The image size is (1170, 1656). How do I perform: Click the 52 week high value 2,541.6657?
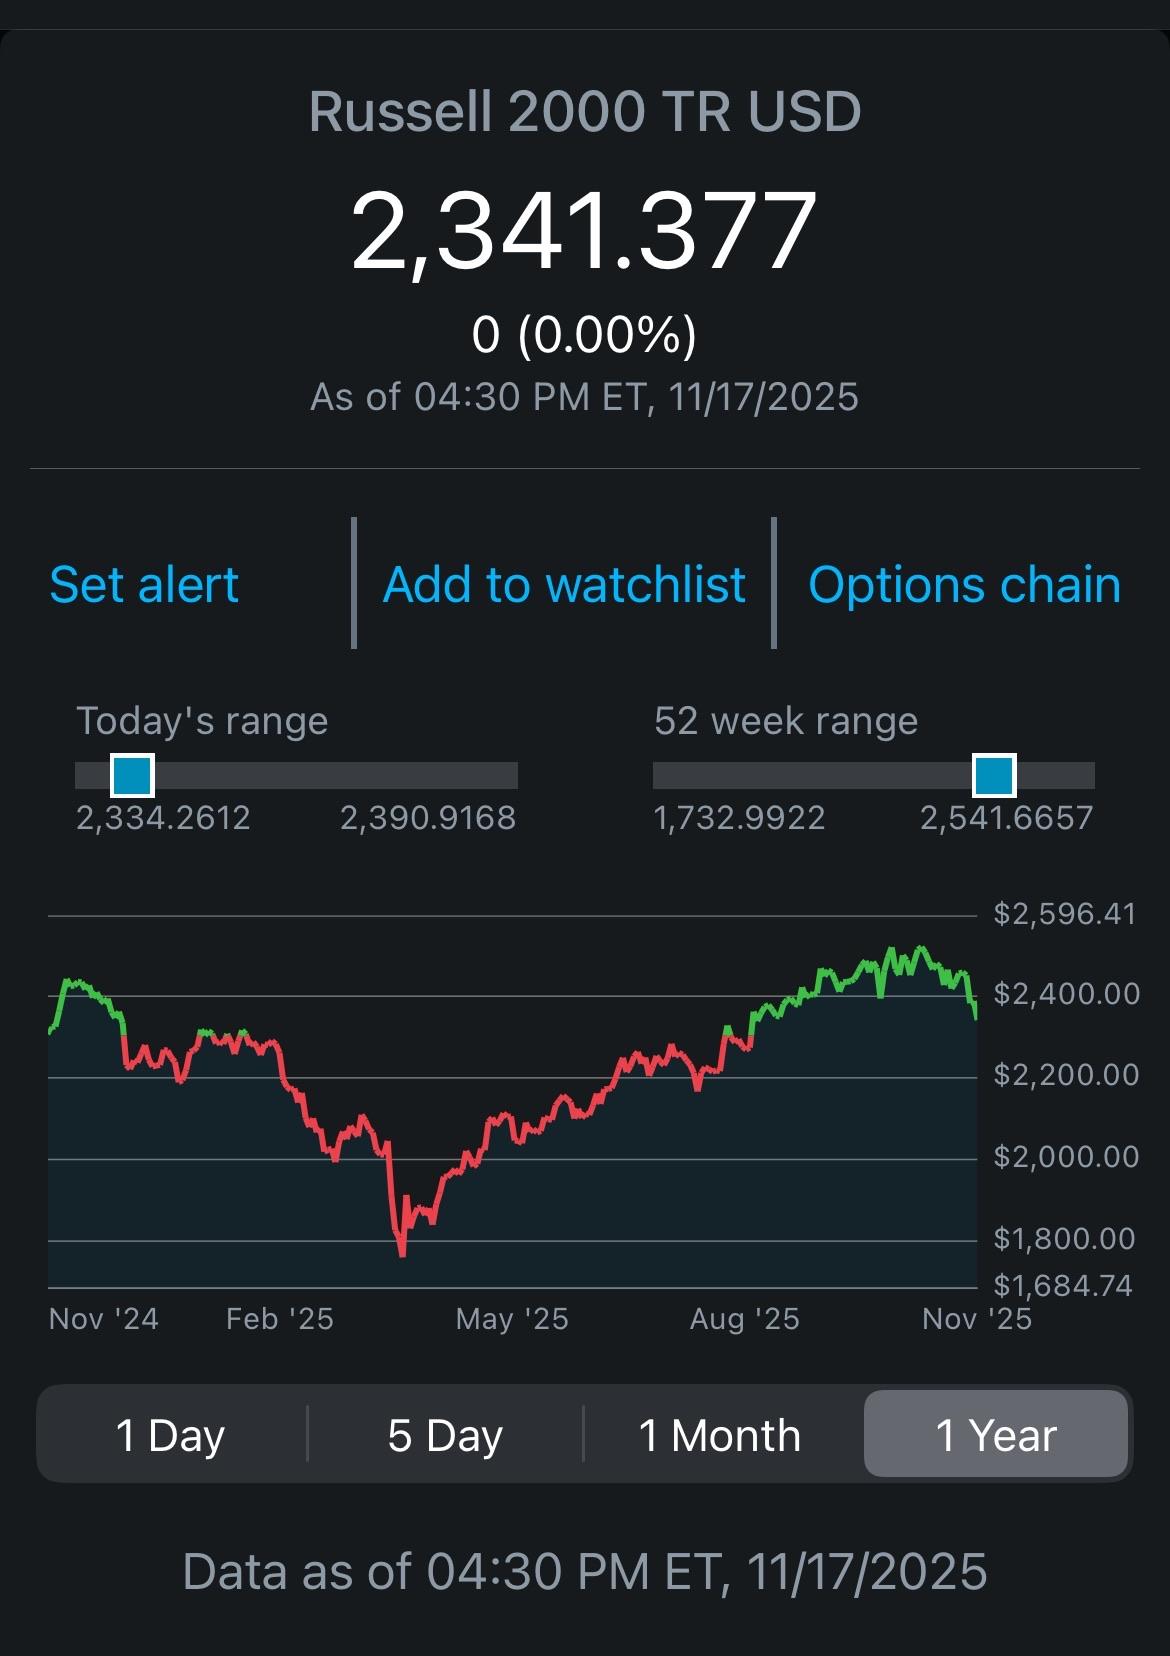1006,818
